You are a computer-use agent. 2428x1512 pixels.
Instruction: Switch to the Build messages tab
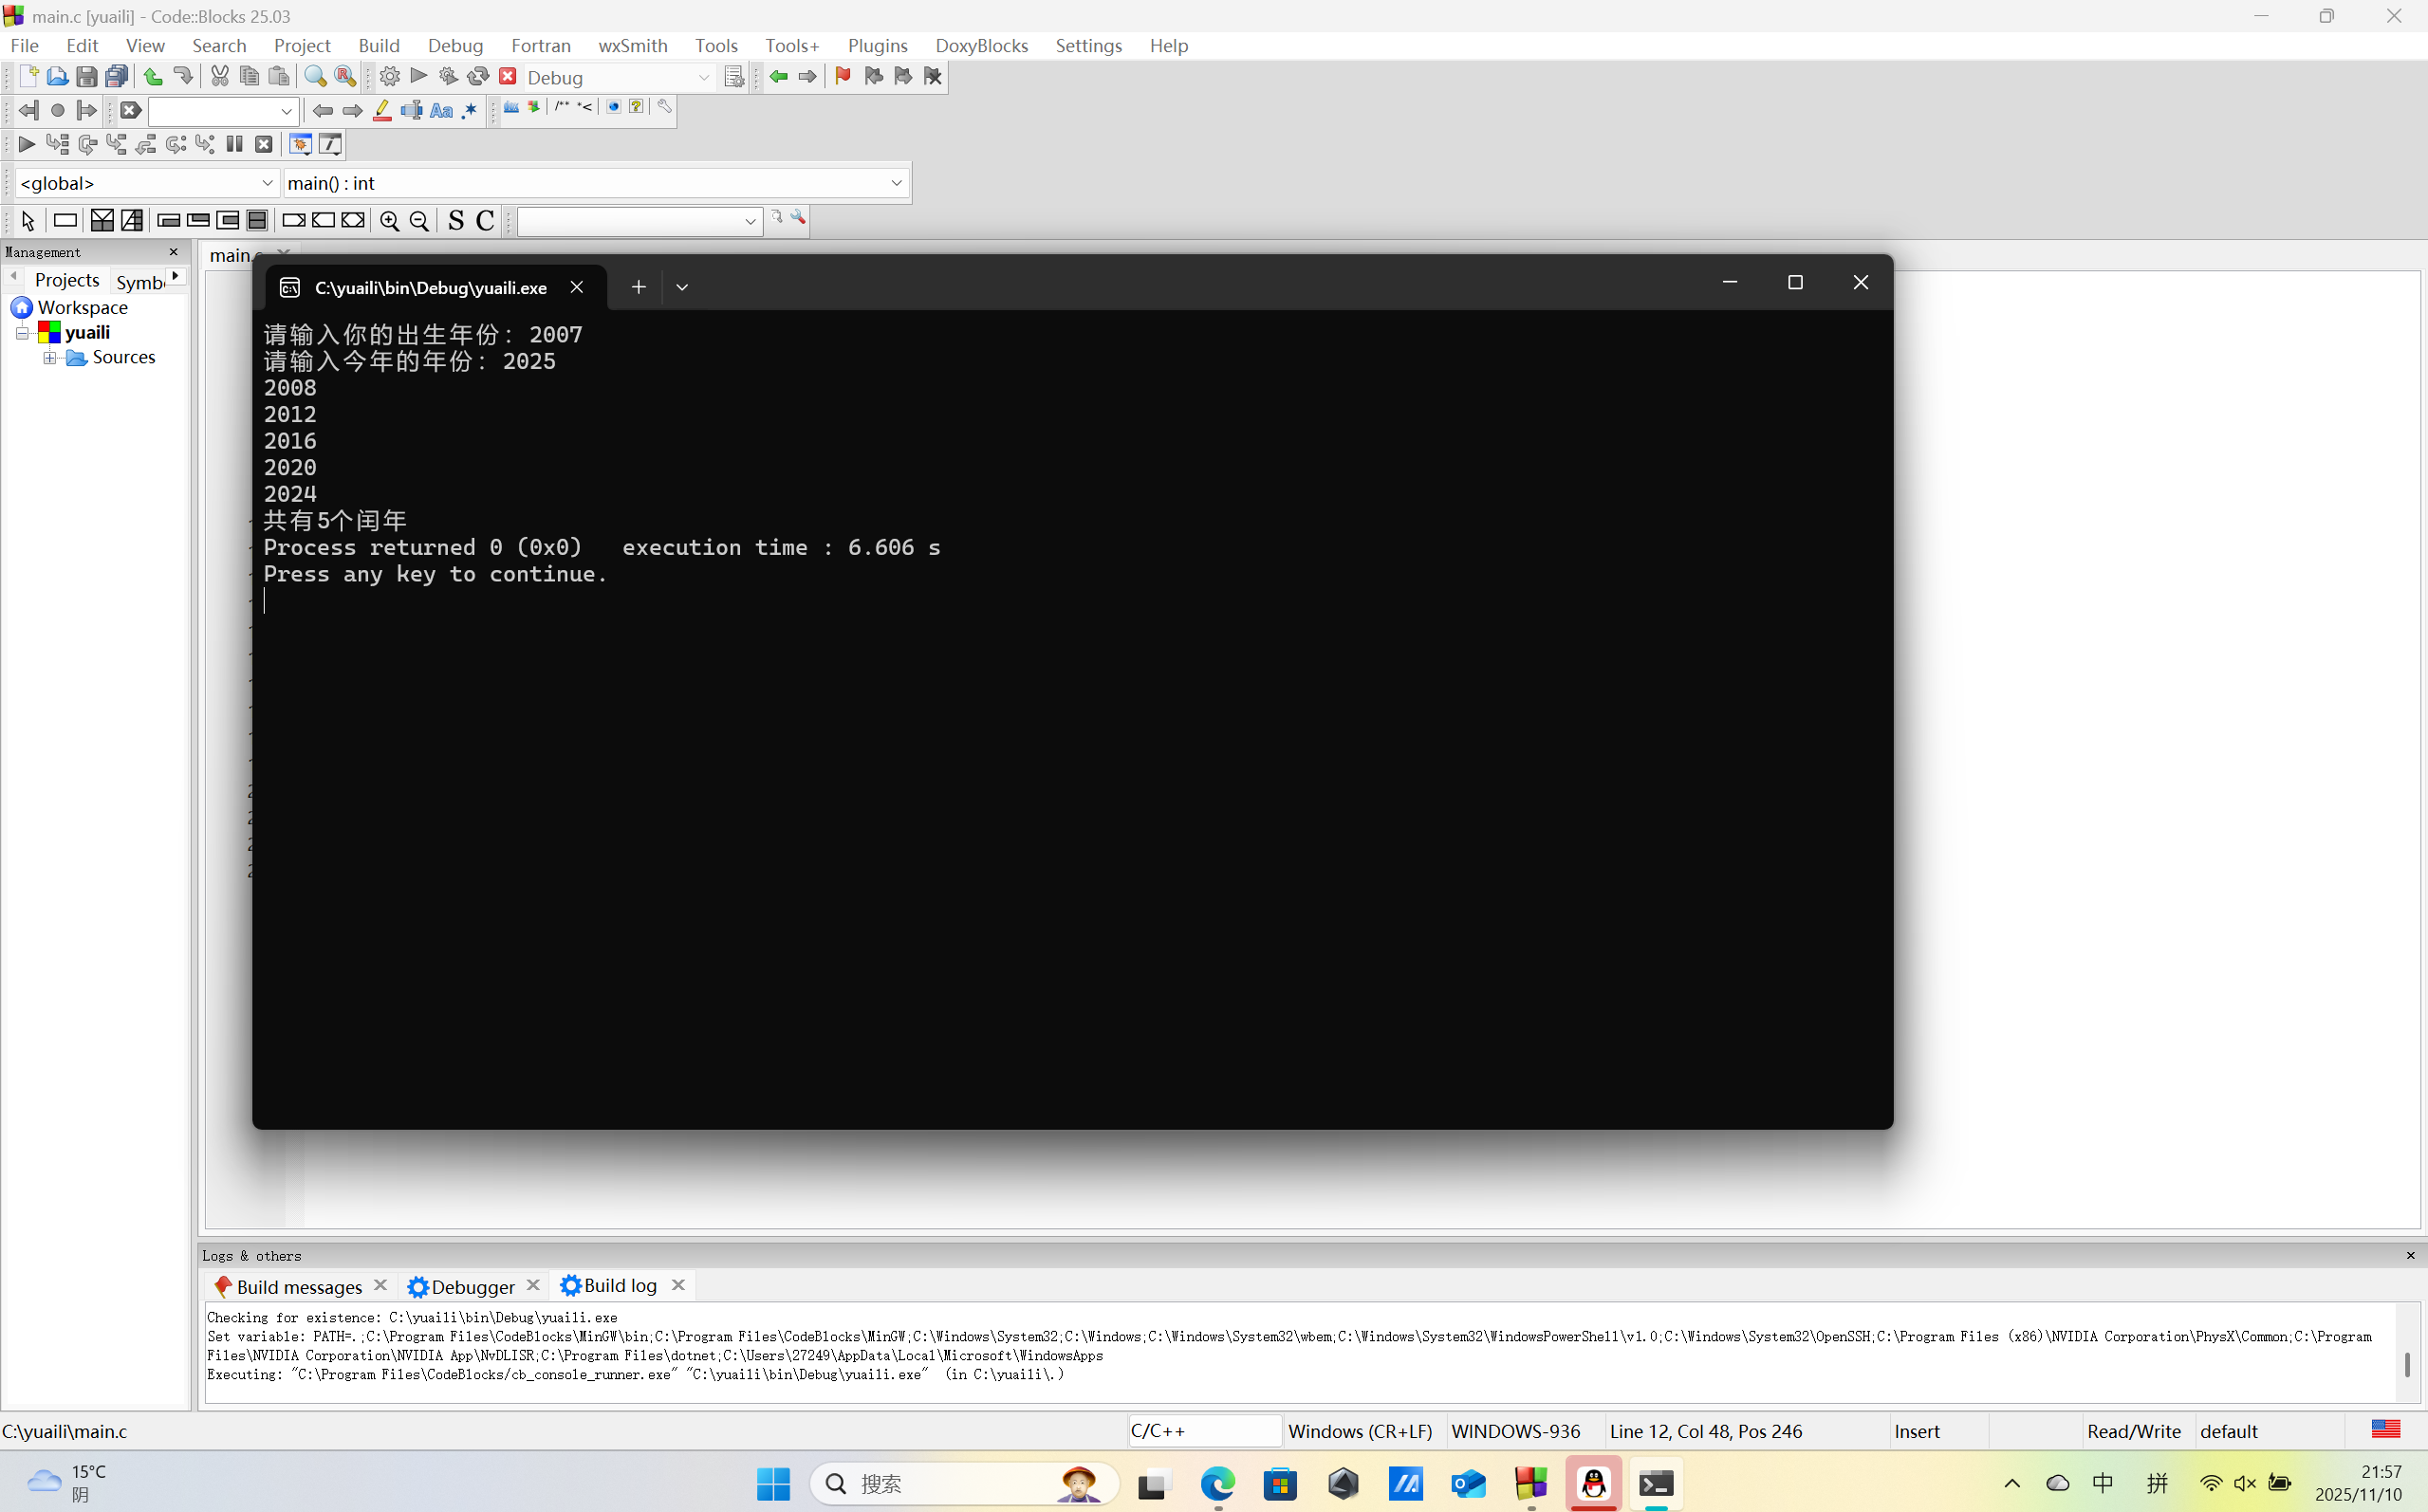pyautogui.click(x=298, y=1286)
